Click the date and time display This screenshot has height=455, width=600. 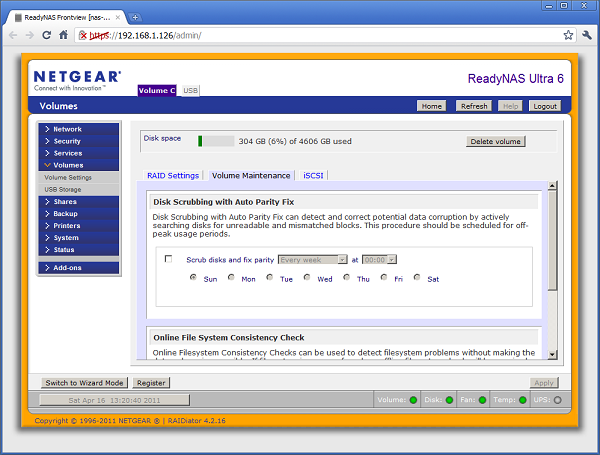[114, 400]
